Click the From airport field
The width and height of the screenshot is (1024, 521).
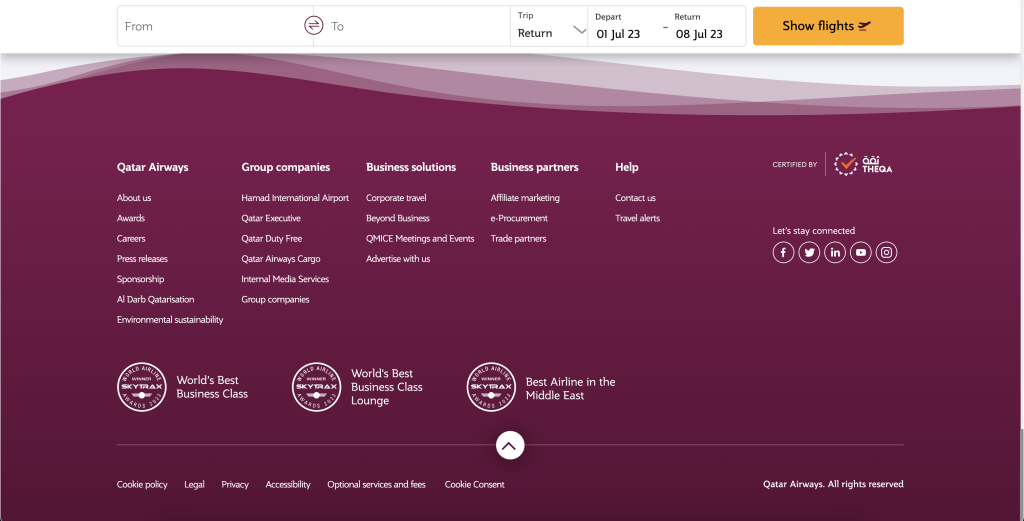[210, 26]
